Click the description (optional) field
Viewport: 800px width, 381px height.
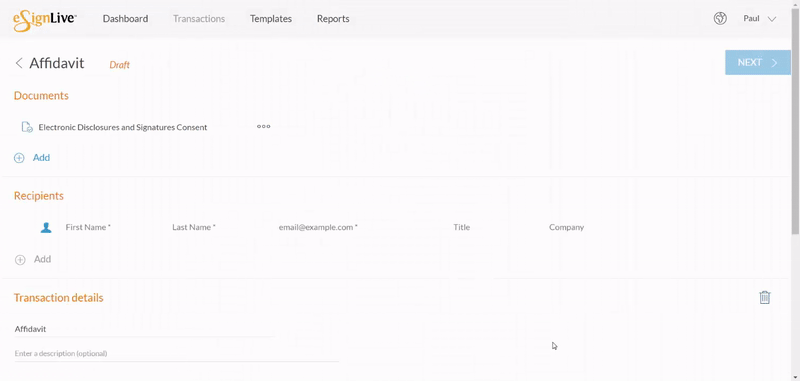pyautogui.click(x=177, y=353)
